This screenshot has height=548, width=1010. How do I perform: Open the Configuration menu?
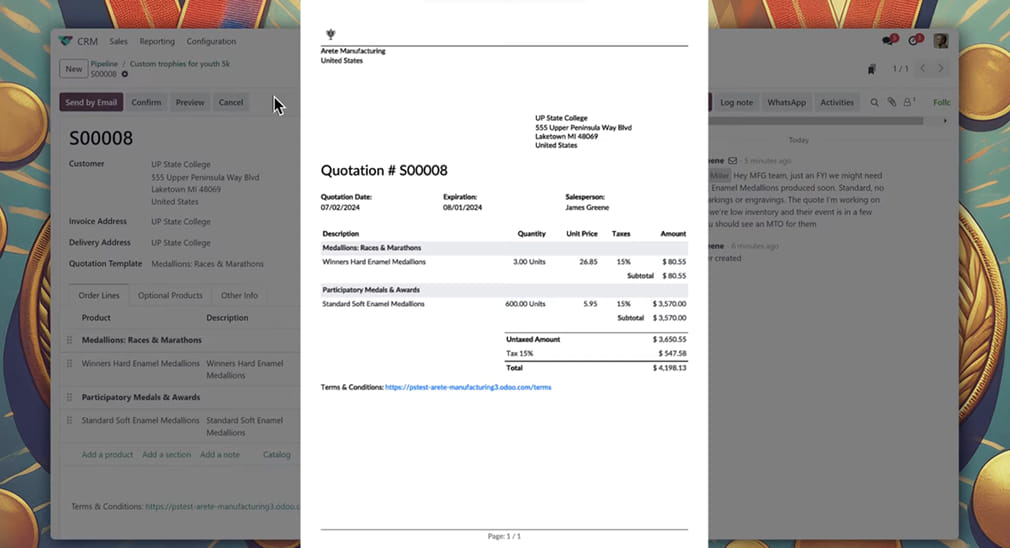pos(211,41)
